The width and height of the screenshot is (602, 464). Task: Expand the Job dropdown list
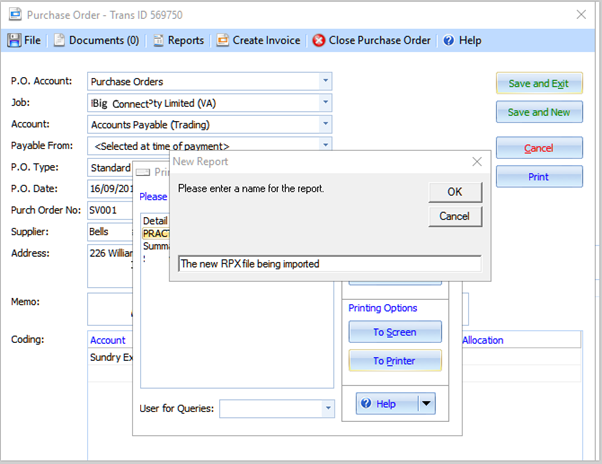[x=324, y=103]
